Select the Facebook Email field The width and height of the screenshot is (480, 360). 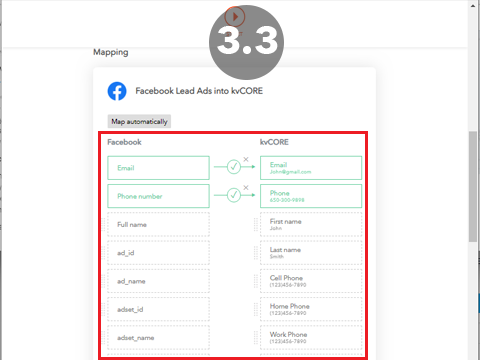click(158, 168)
